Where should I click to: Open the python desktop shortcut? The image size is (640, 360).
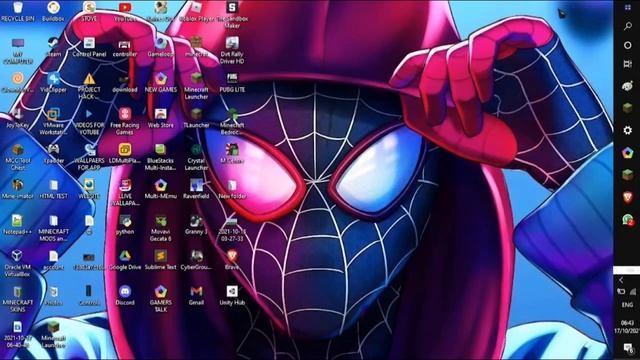click(x=125, y=224)
